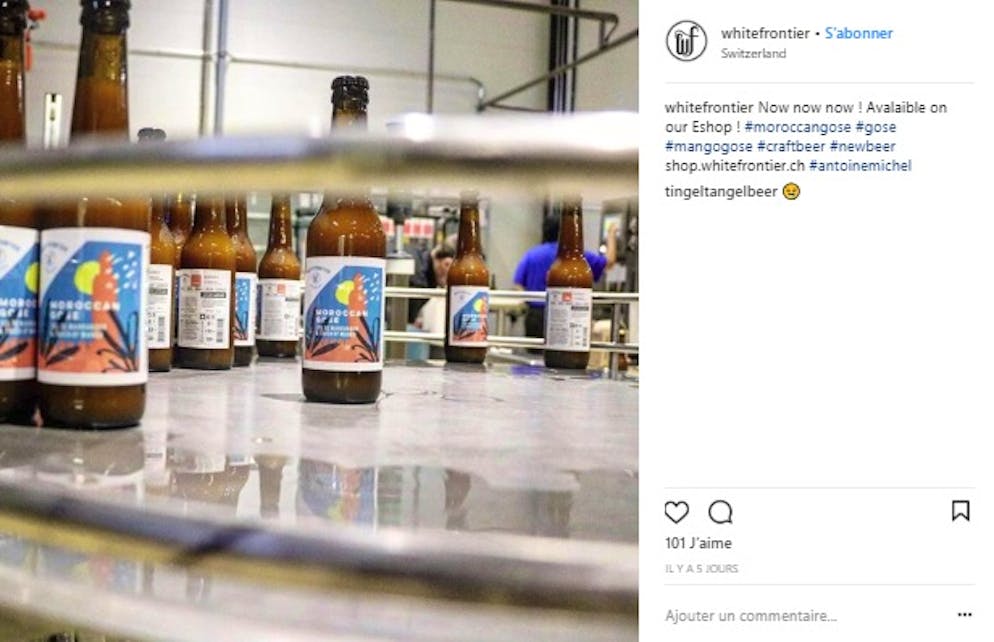Image resolution: width=994 pixels, height=642 pixels.
Task: Open the whitefrontier name in the caption
Action: pos(709,107)
